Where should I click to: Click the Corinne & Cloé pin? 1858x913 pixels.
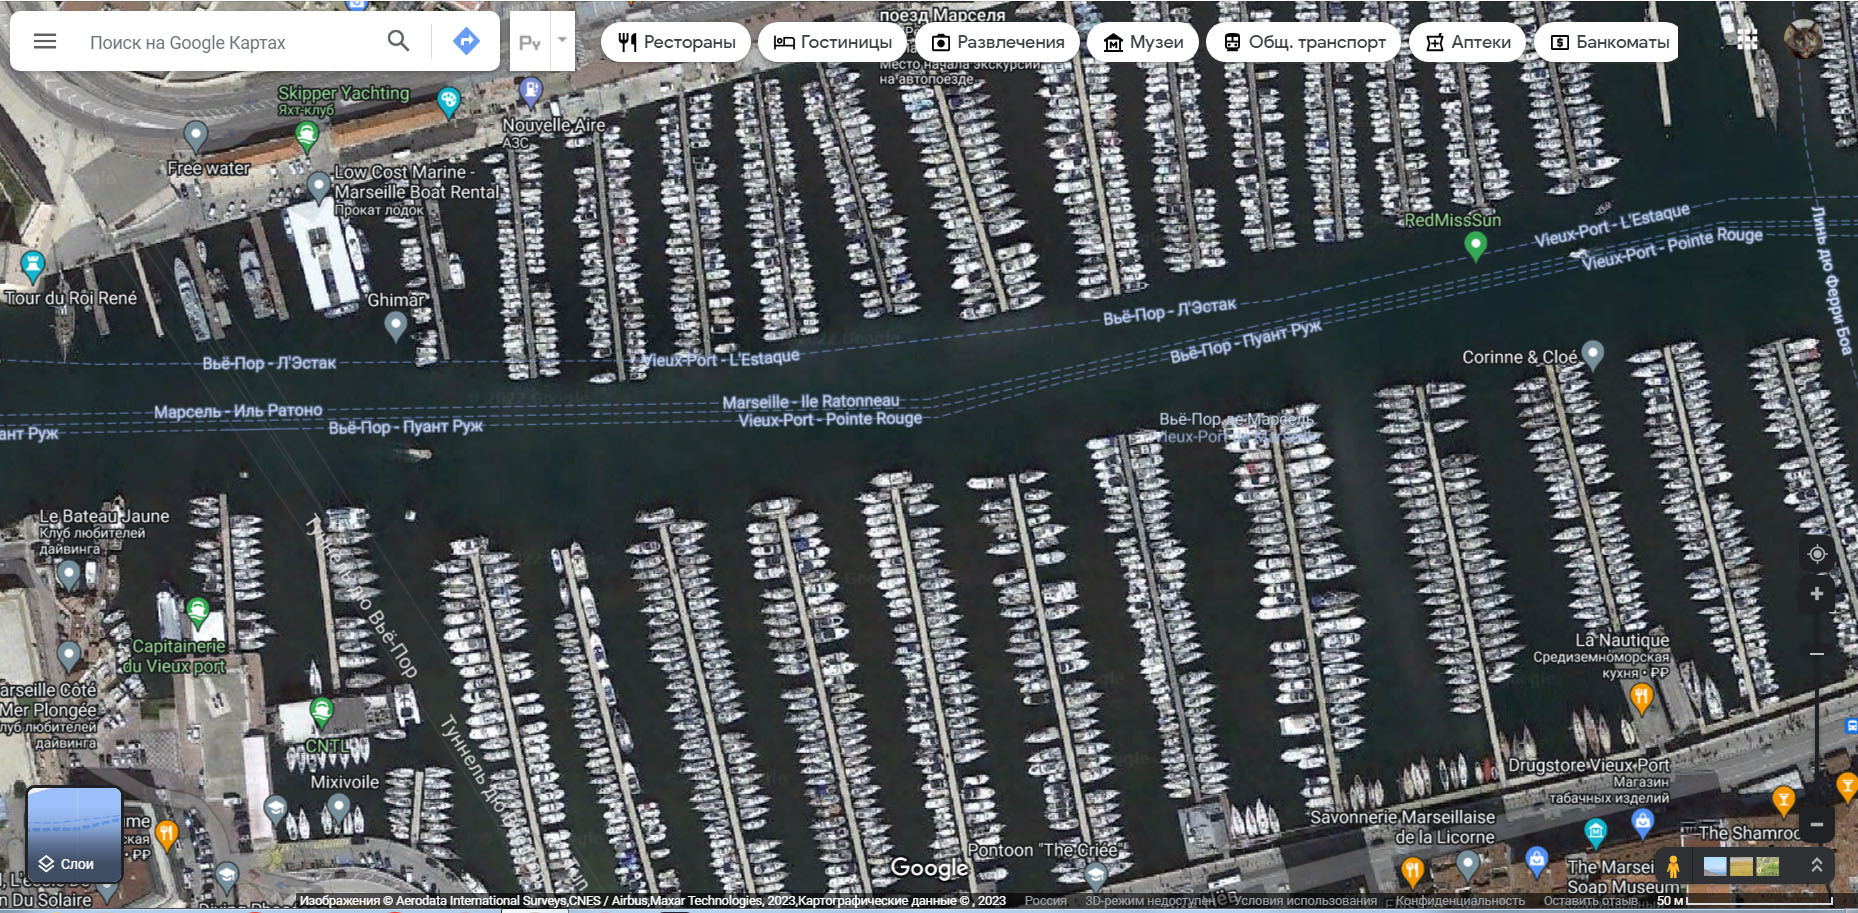click(x=1593, y=354)
